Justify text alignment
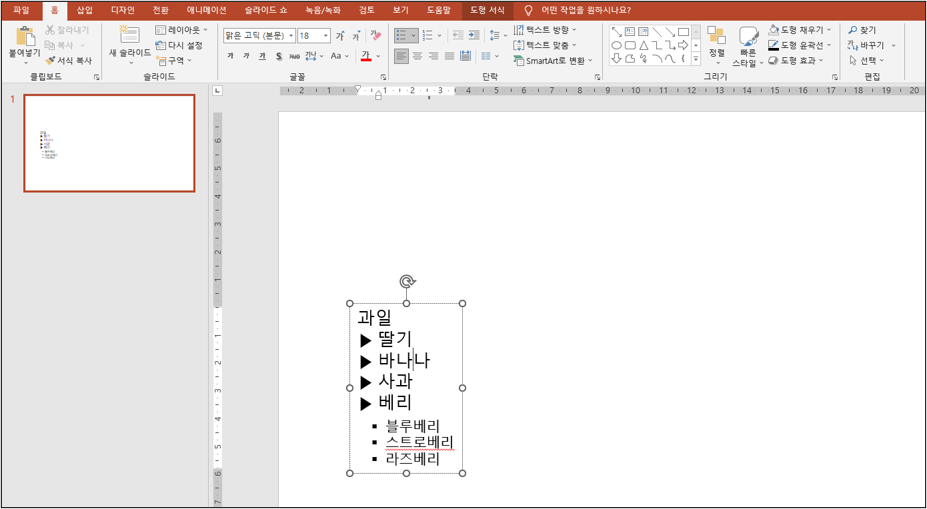 pyautogui.click(x=449, y=56)
